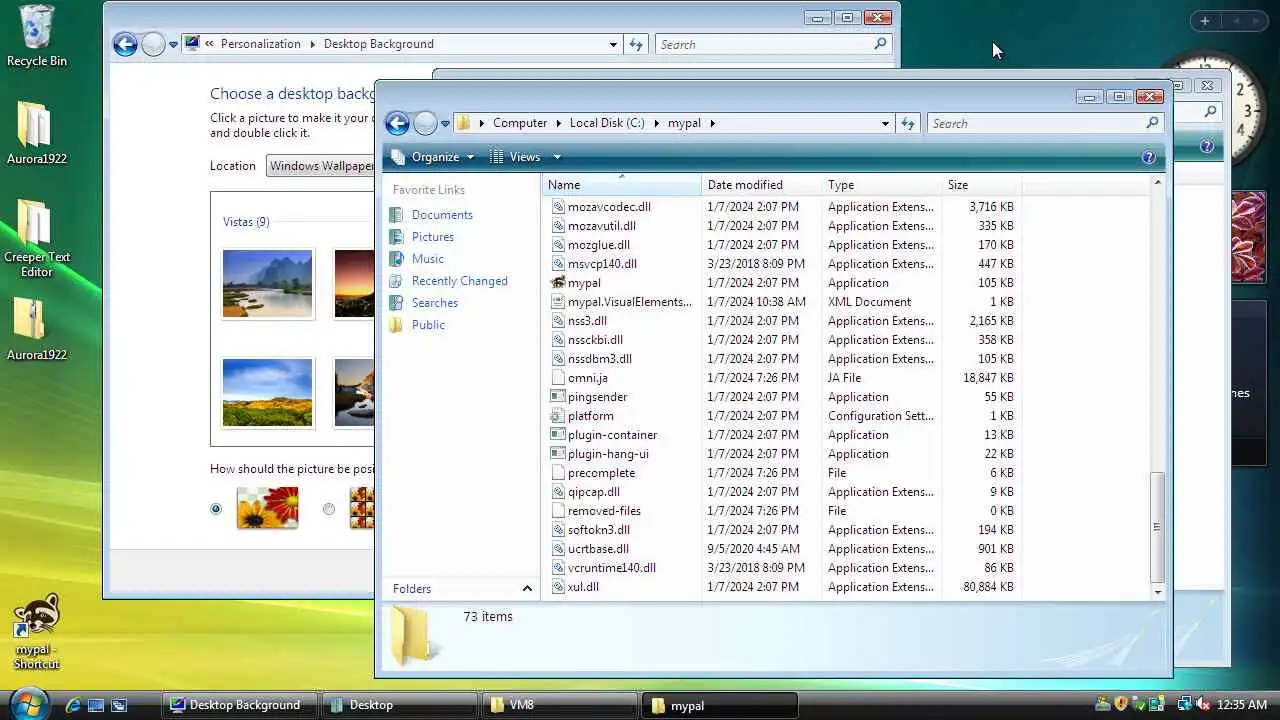Select file mozavcodec.dll
The image size is (1280, 720).
[609, 207]
